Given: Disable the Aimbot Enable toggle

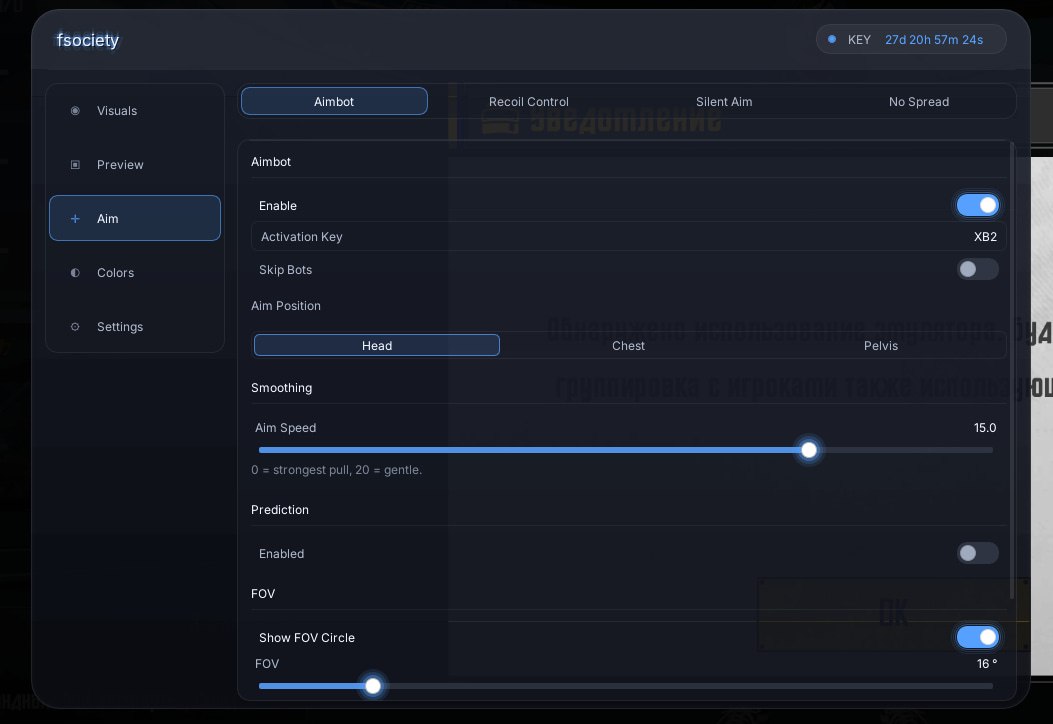Looking at the screenshot, I should pyautogui.click(x=977, y=206).
